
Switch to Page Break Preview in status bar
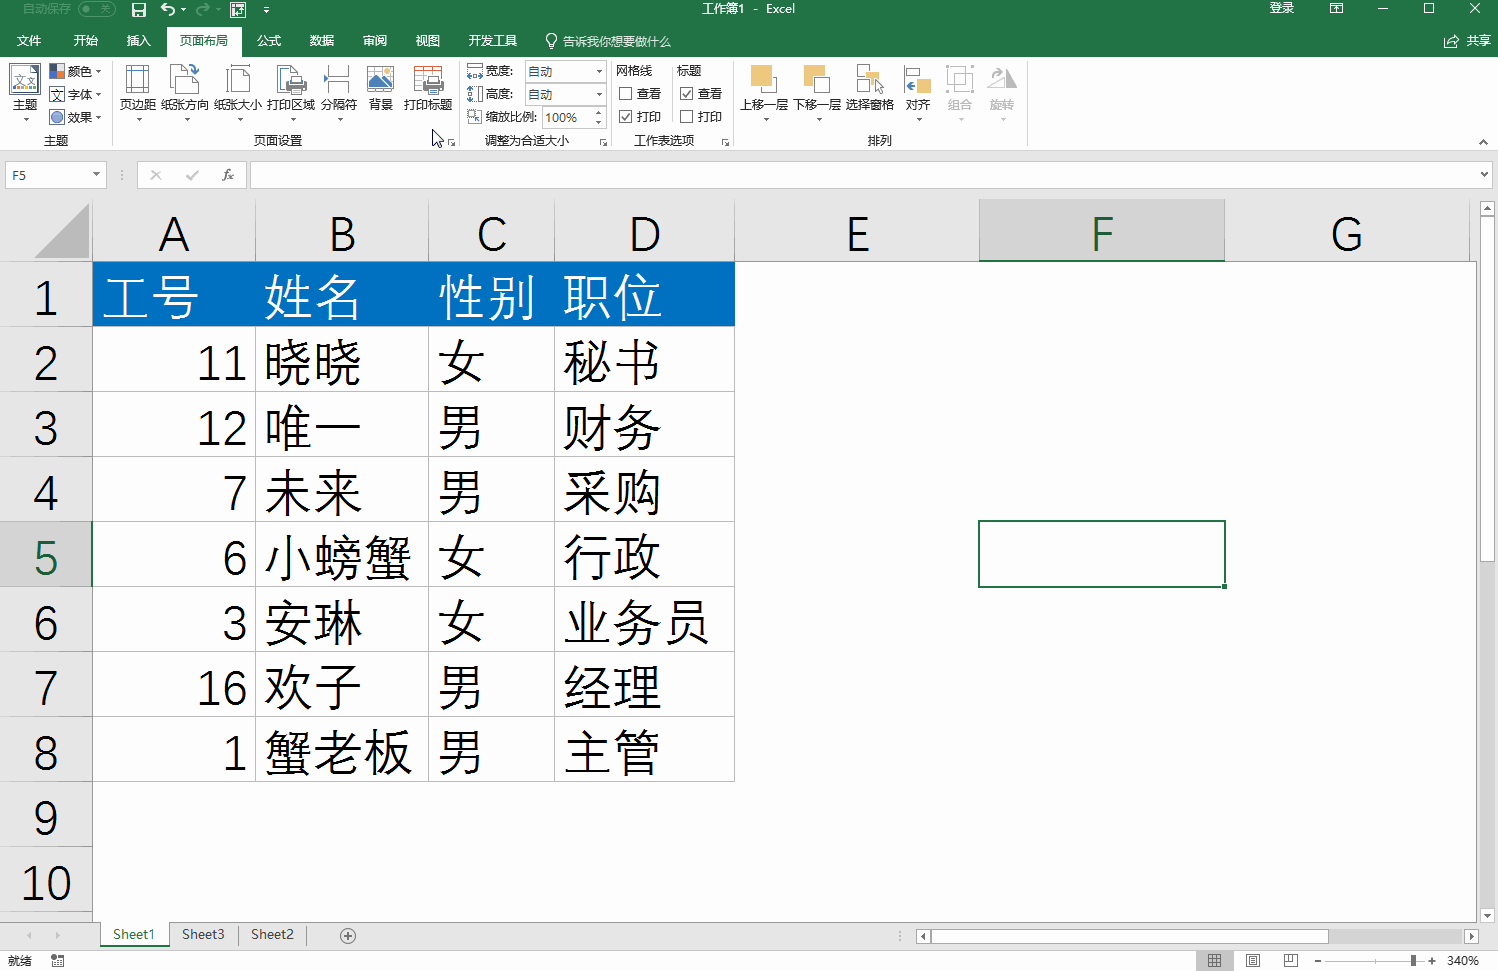point(1291,961)
